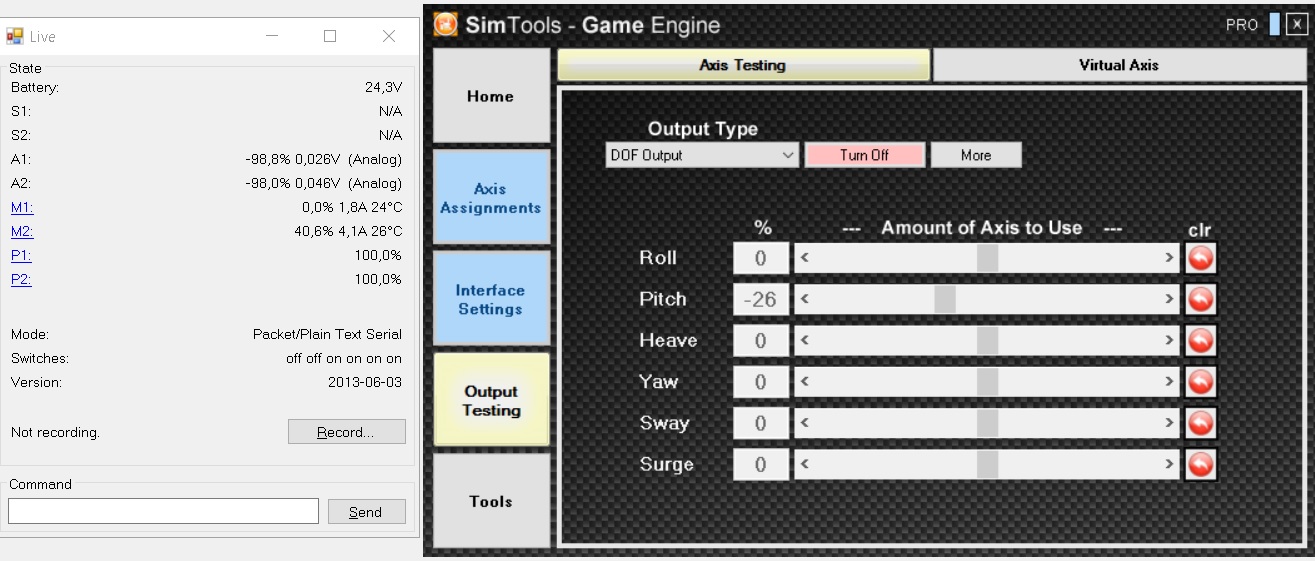1315x561 pixels.
Task: Click the version date 2013-06-03
Action: (x=365, y=382)
